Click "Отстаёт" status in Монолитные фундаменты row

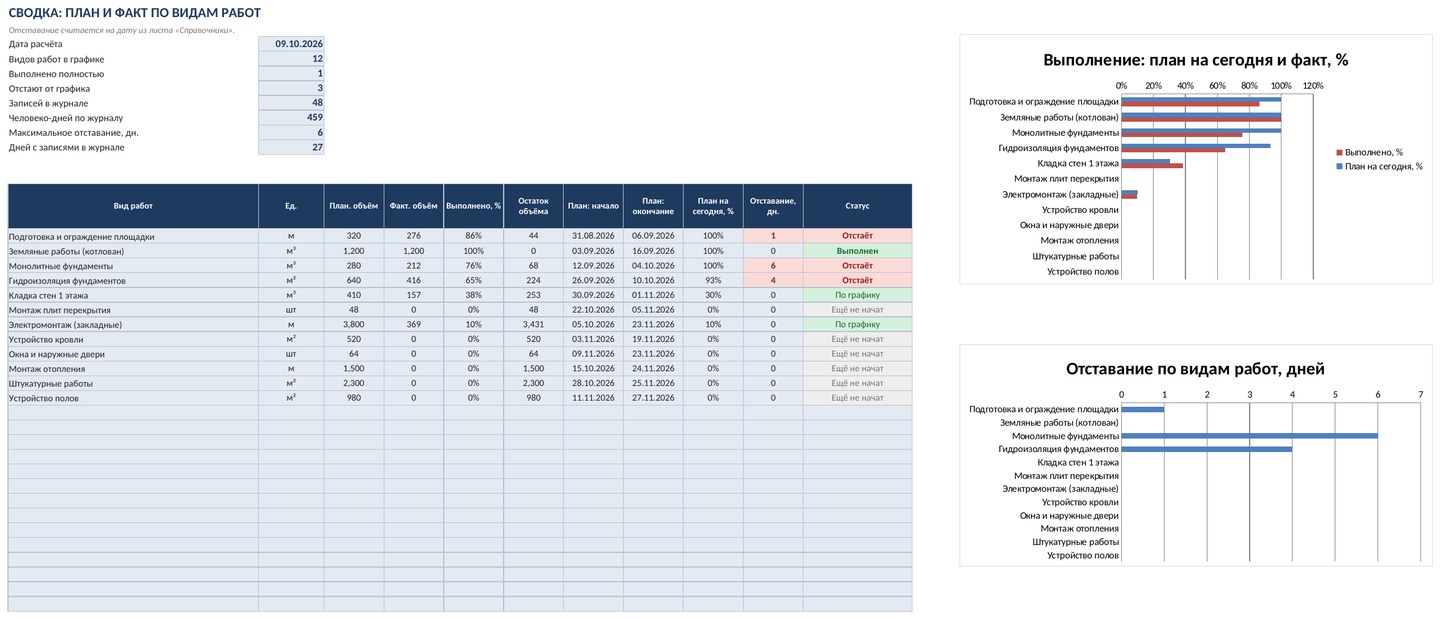tap(858, 266)
